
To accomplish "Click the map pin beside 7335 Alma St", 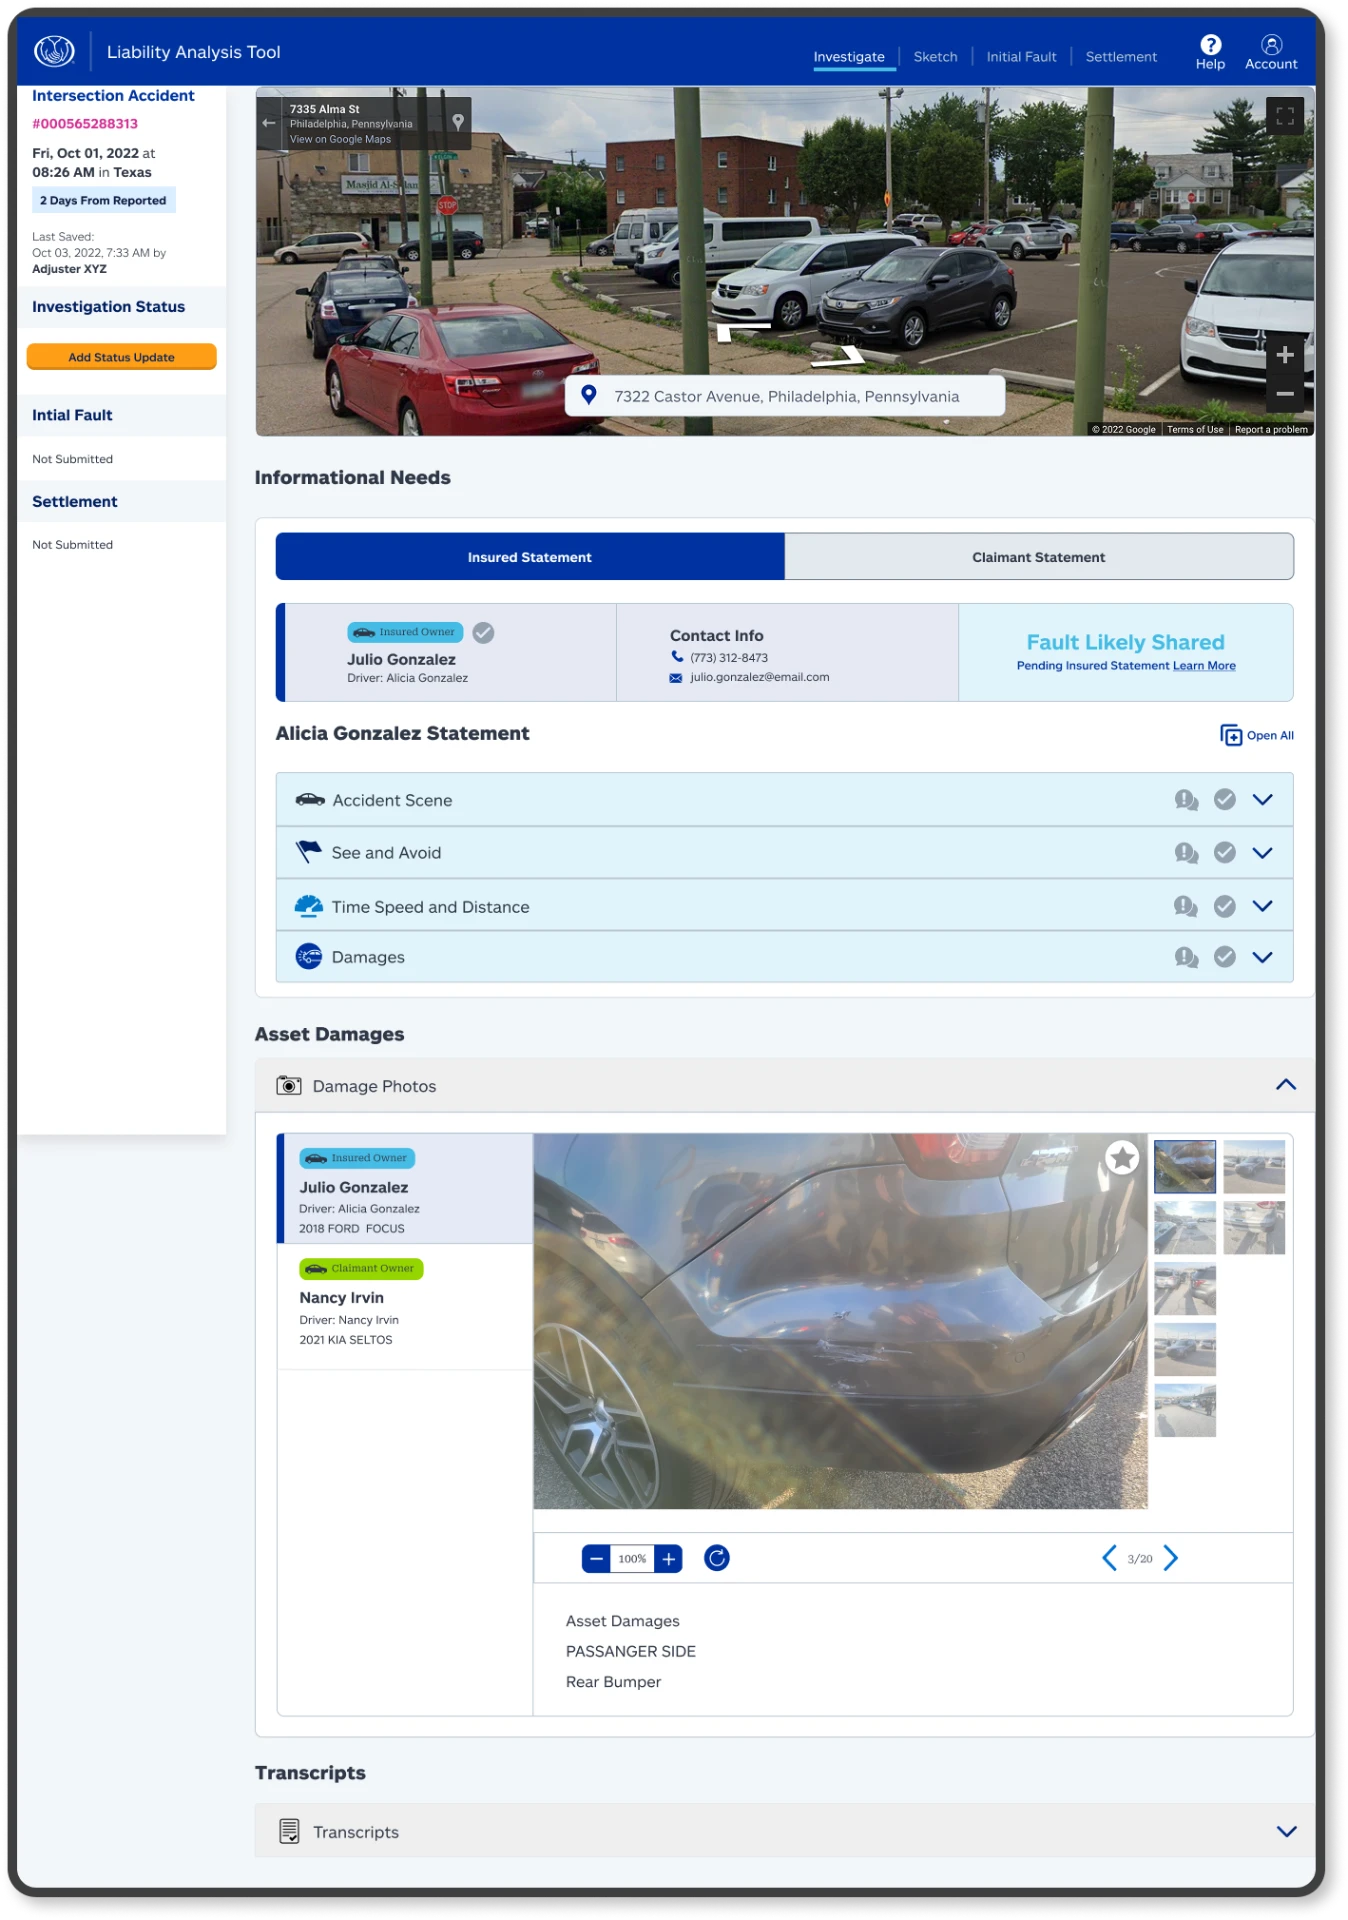I will [x=458, y=122].
